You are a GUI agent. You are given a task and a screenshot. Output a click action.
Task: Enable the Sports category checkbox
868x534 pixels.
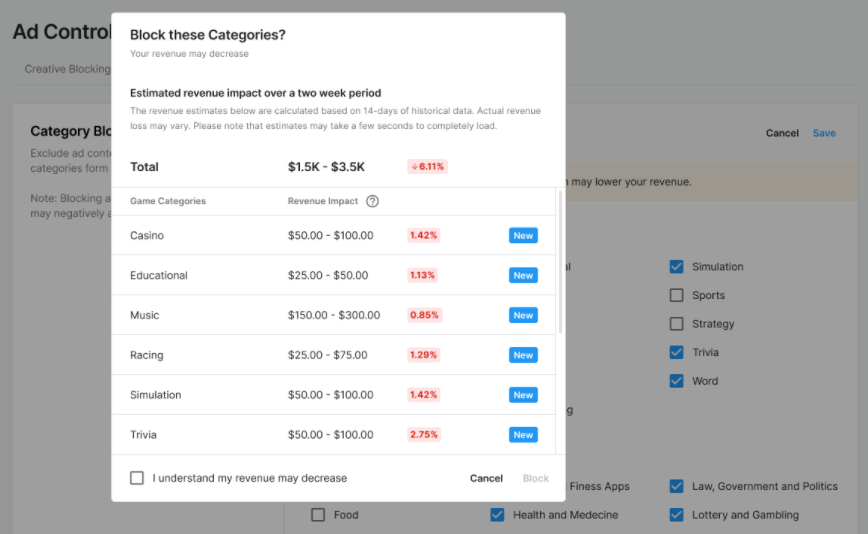tap(677, 296)
